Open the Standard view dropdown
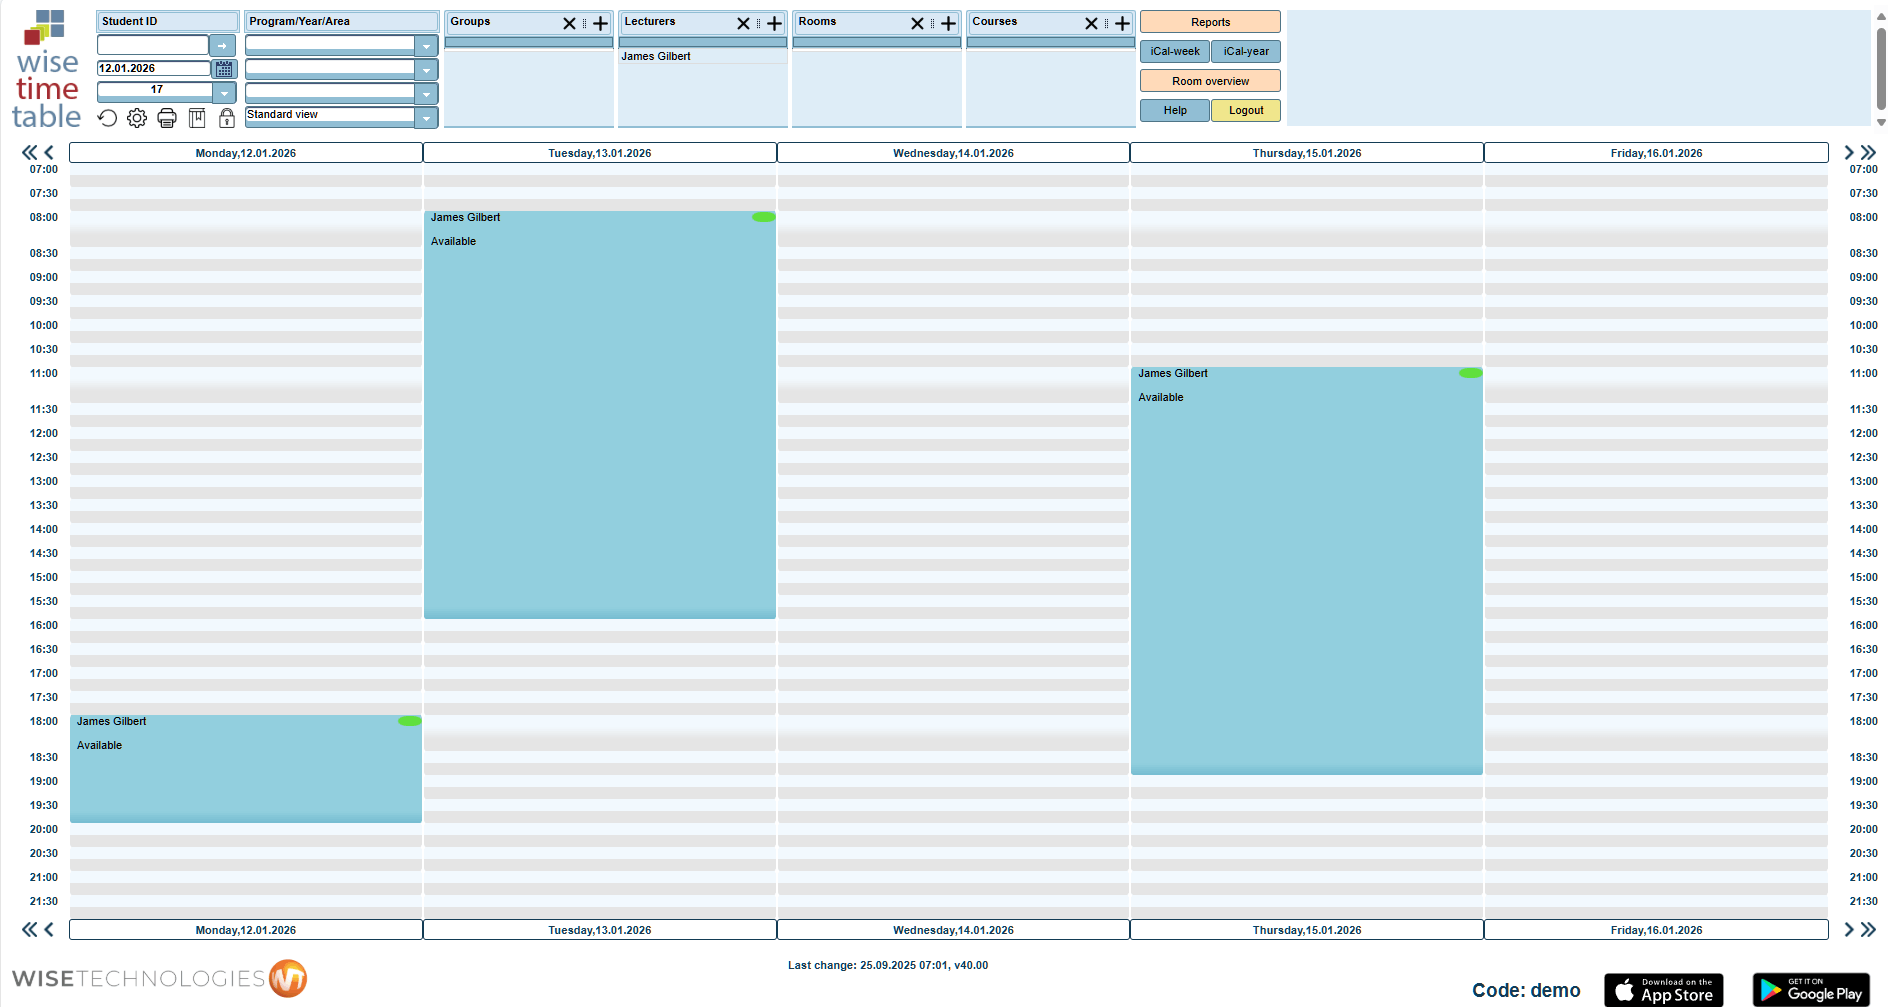Image resolution: width=1888 pixels, height=1007 pixels. (427, 117)
